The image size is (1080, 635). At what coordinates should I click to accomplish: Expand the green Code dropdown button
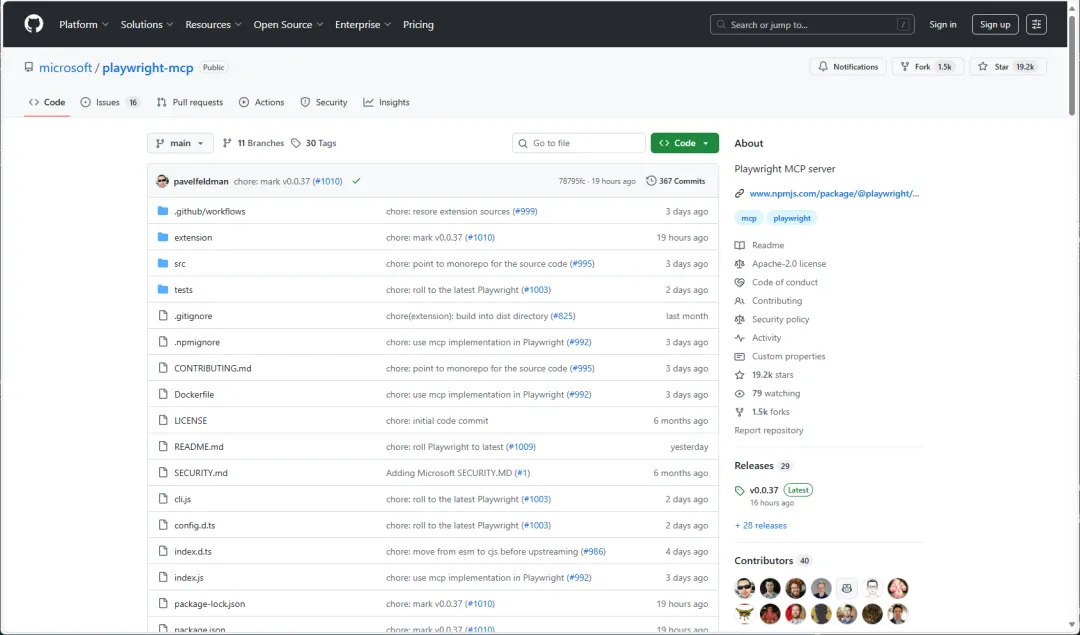click(x=684, y=143)
